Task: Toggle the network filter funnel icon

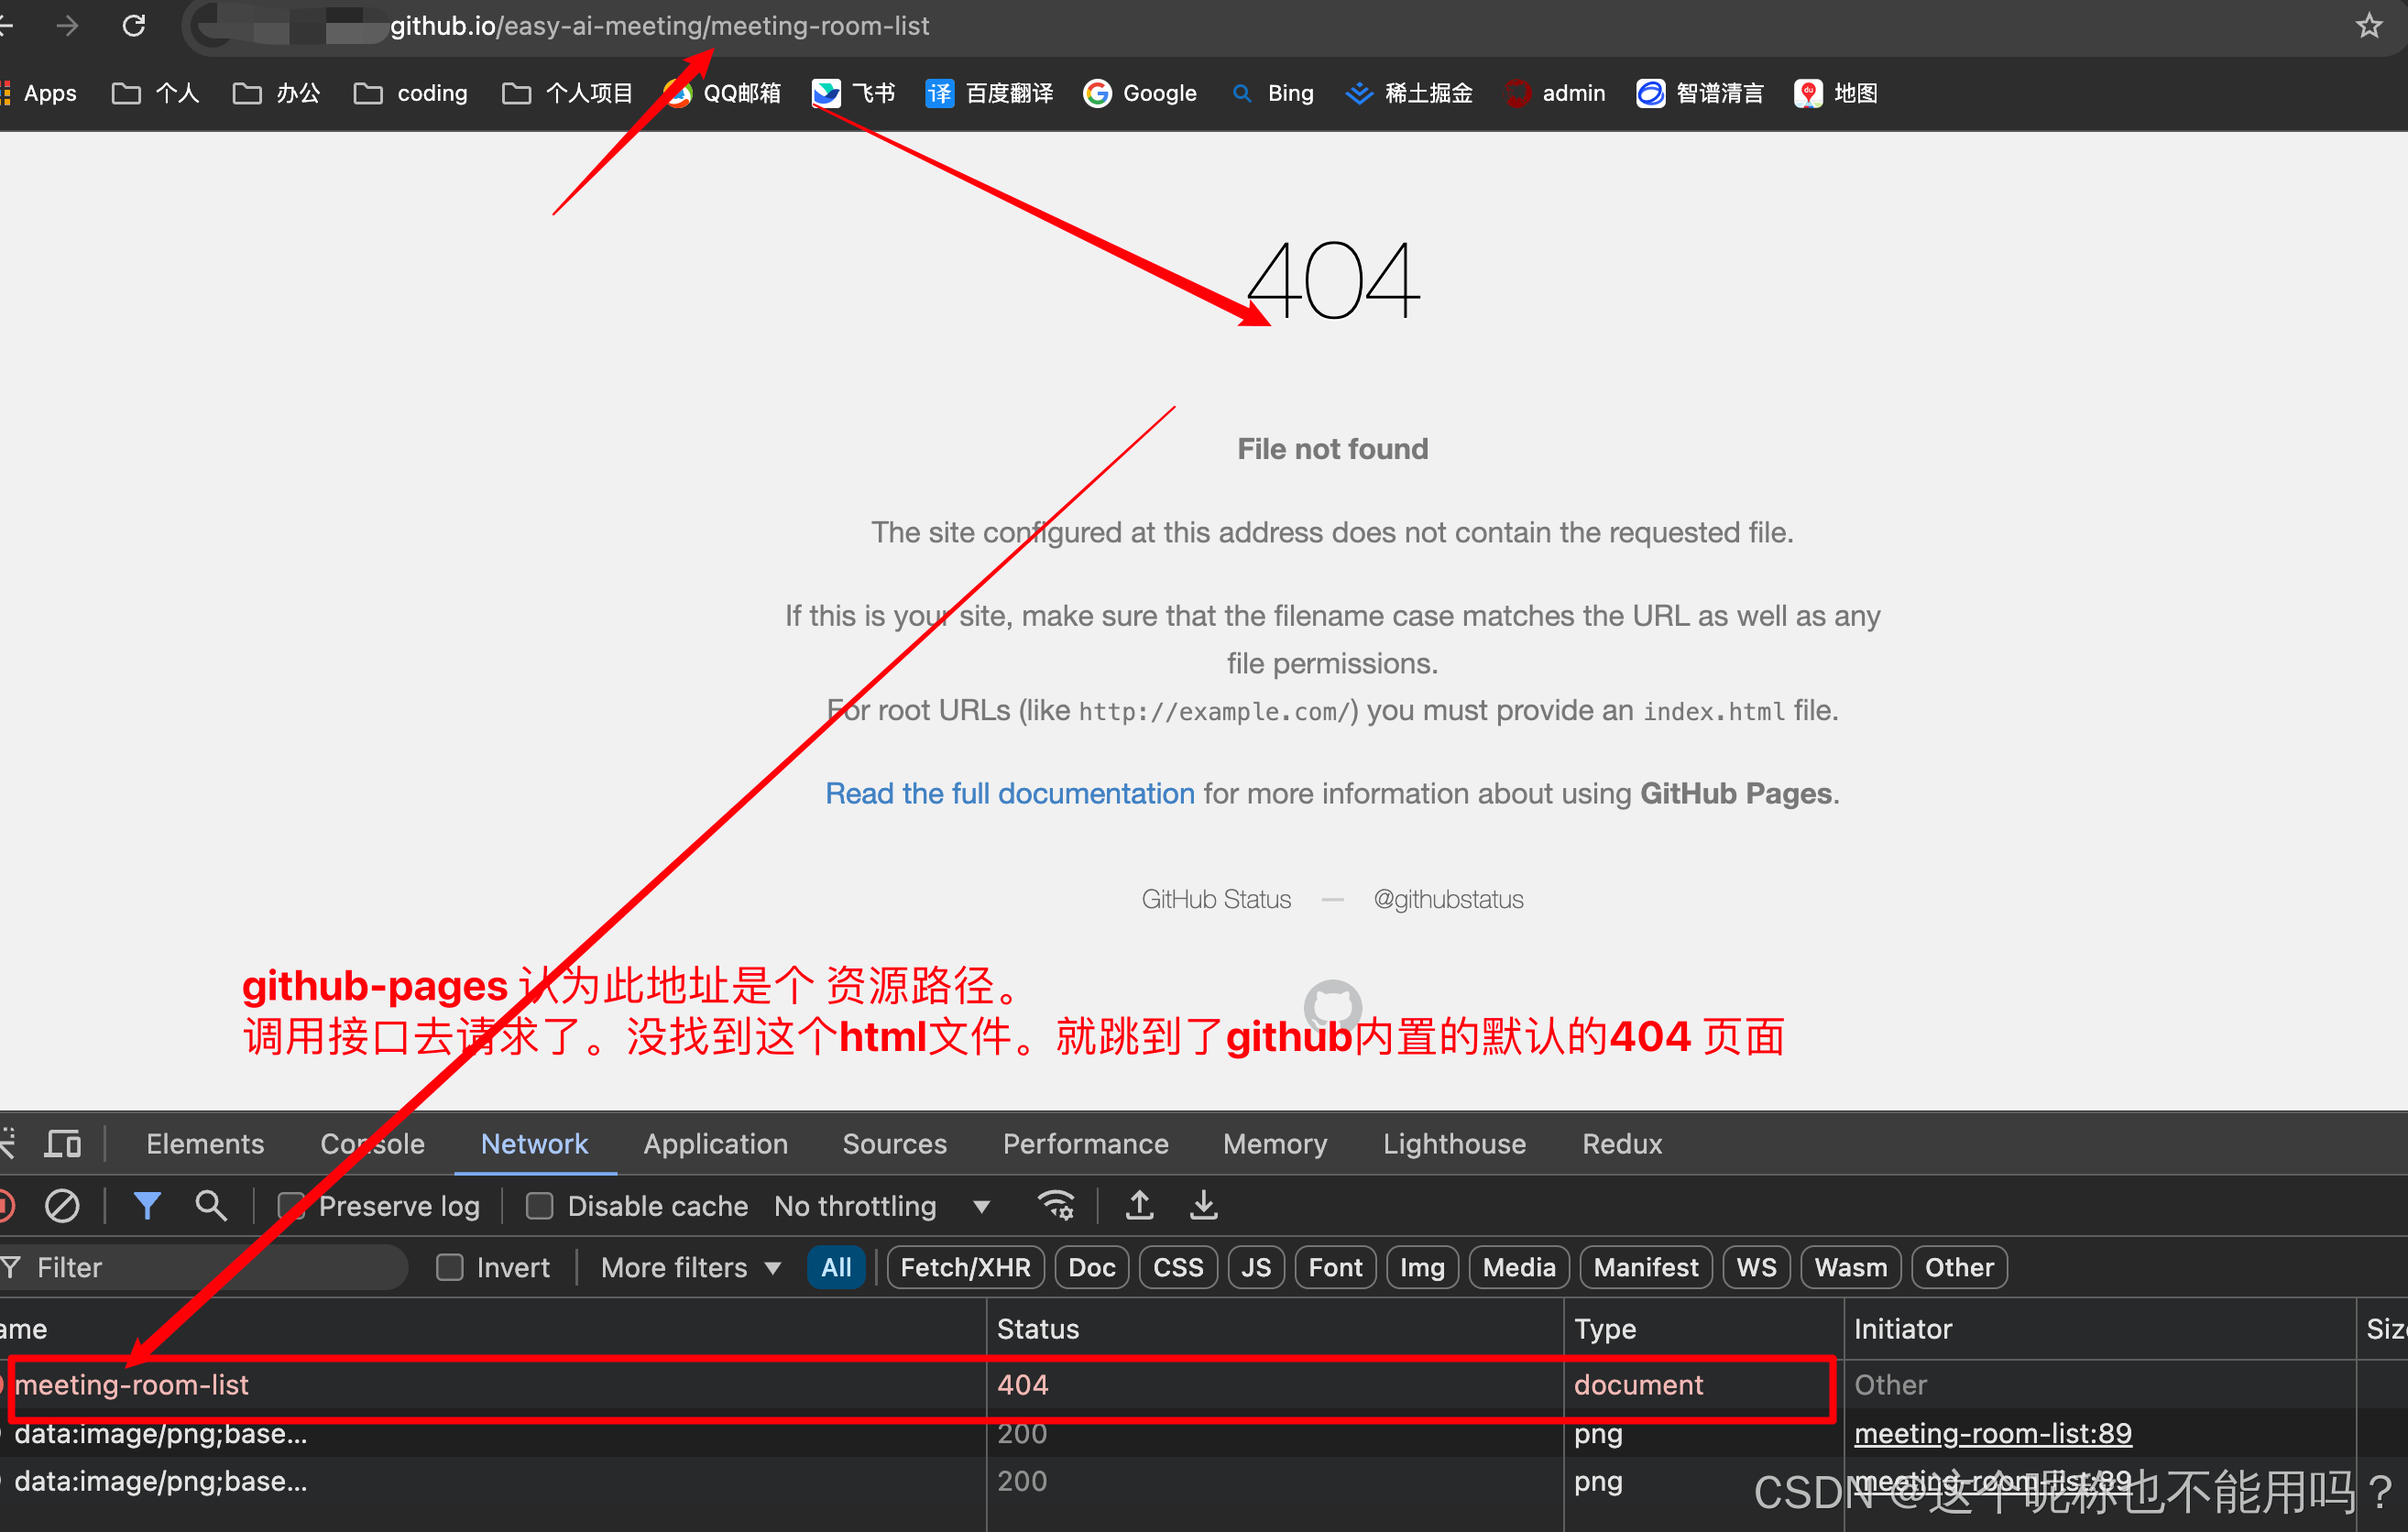Action: pyautogui.click(x=147, y=1205)
